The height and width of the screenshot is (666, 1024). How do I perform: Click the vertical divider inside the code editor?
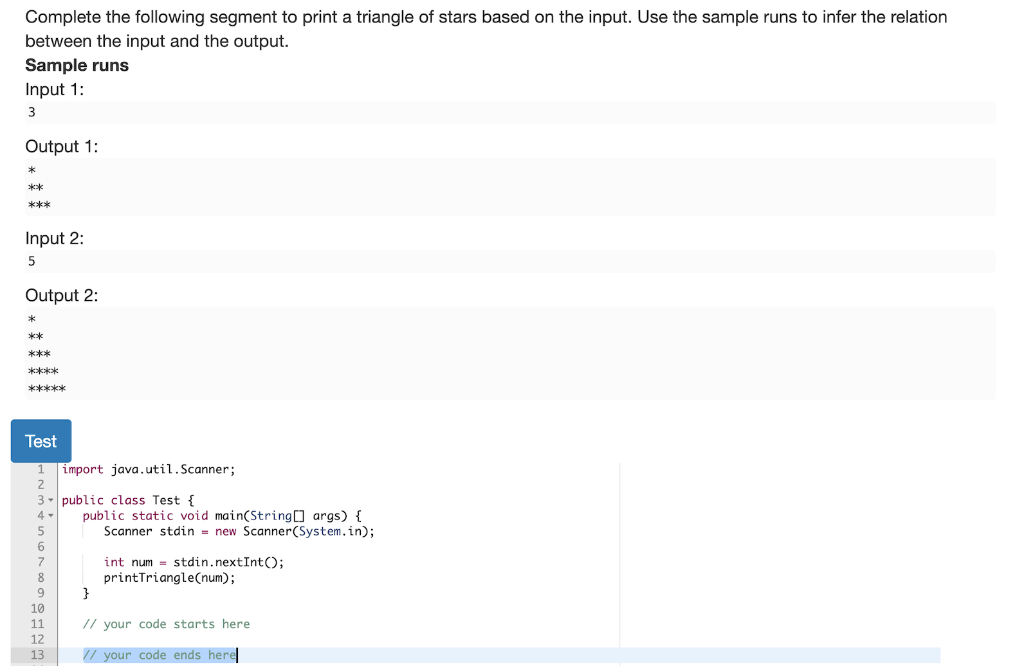tap(619, 560)
